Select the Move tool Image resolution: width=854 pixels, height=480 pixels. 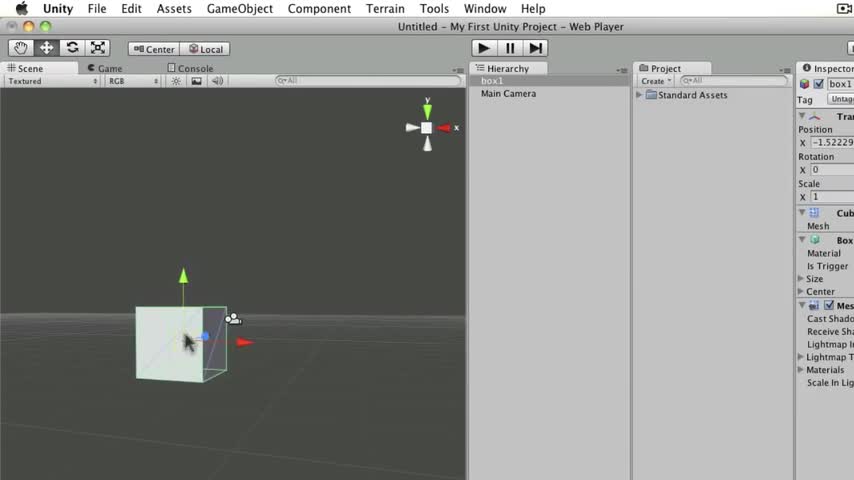[46, 48]
